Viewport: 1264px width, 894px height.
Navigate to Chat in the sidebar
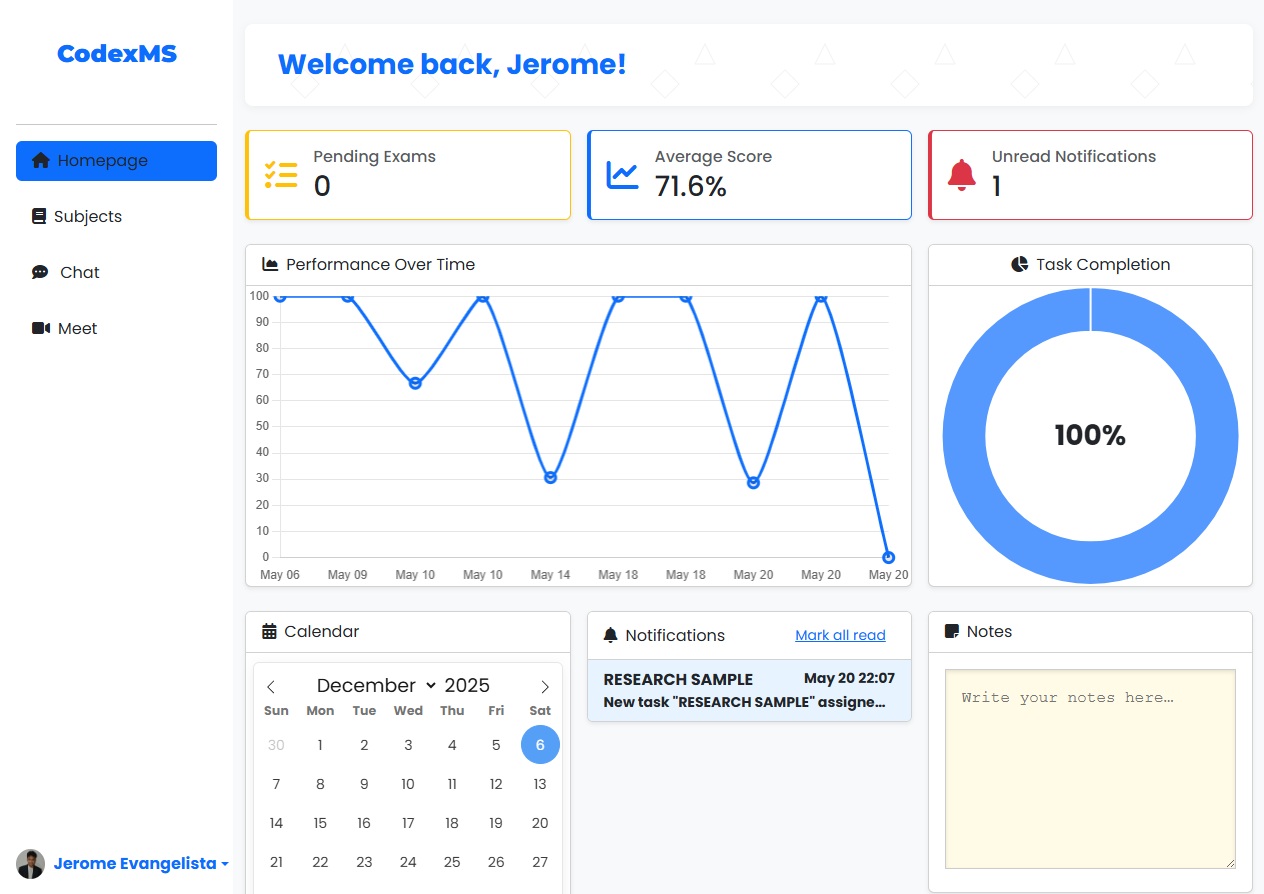tap(79, 273)
